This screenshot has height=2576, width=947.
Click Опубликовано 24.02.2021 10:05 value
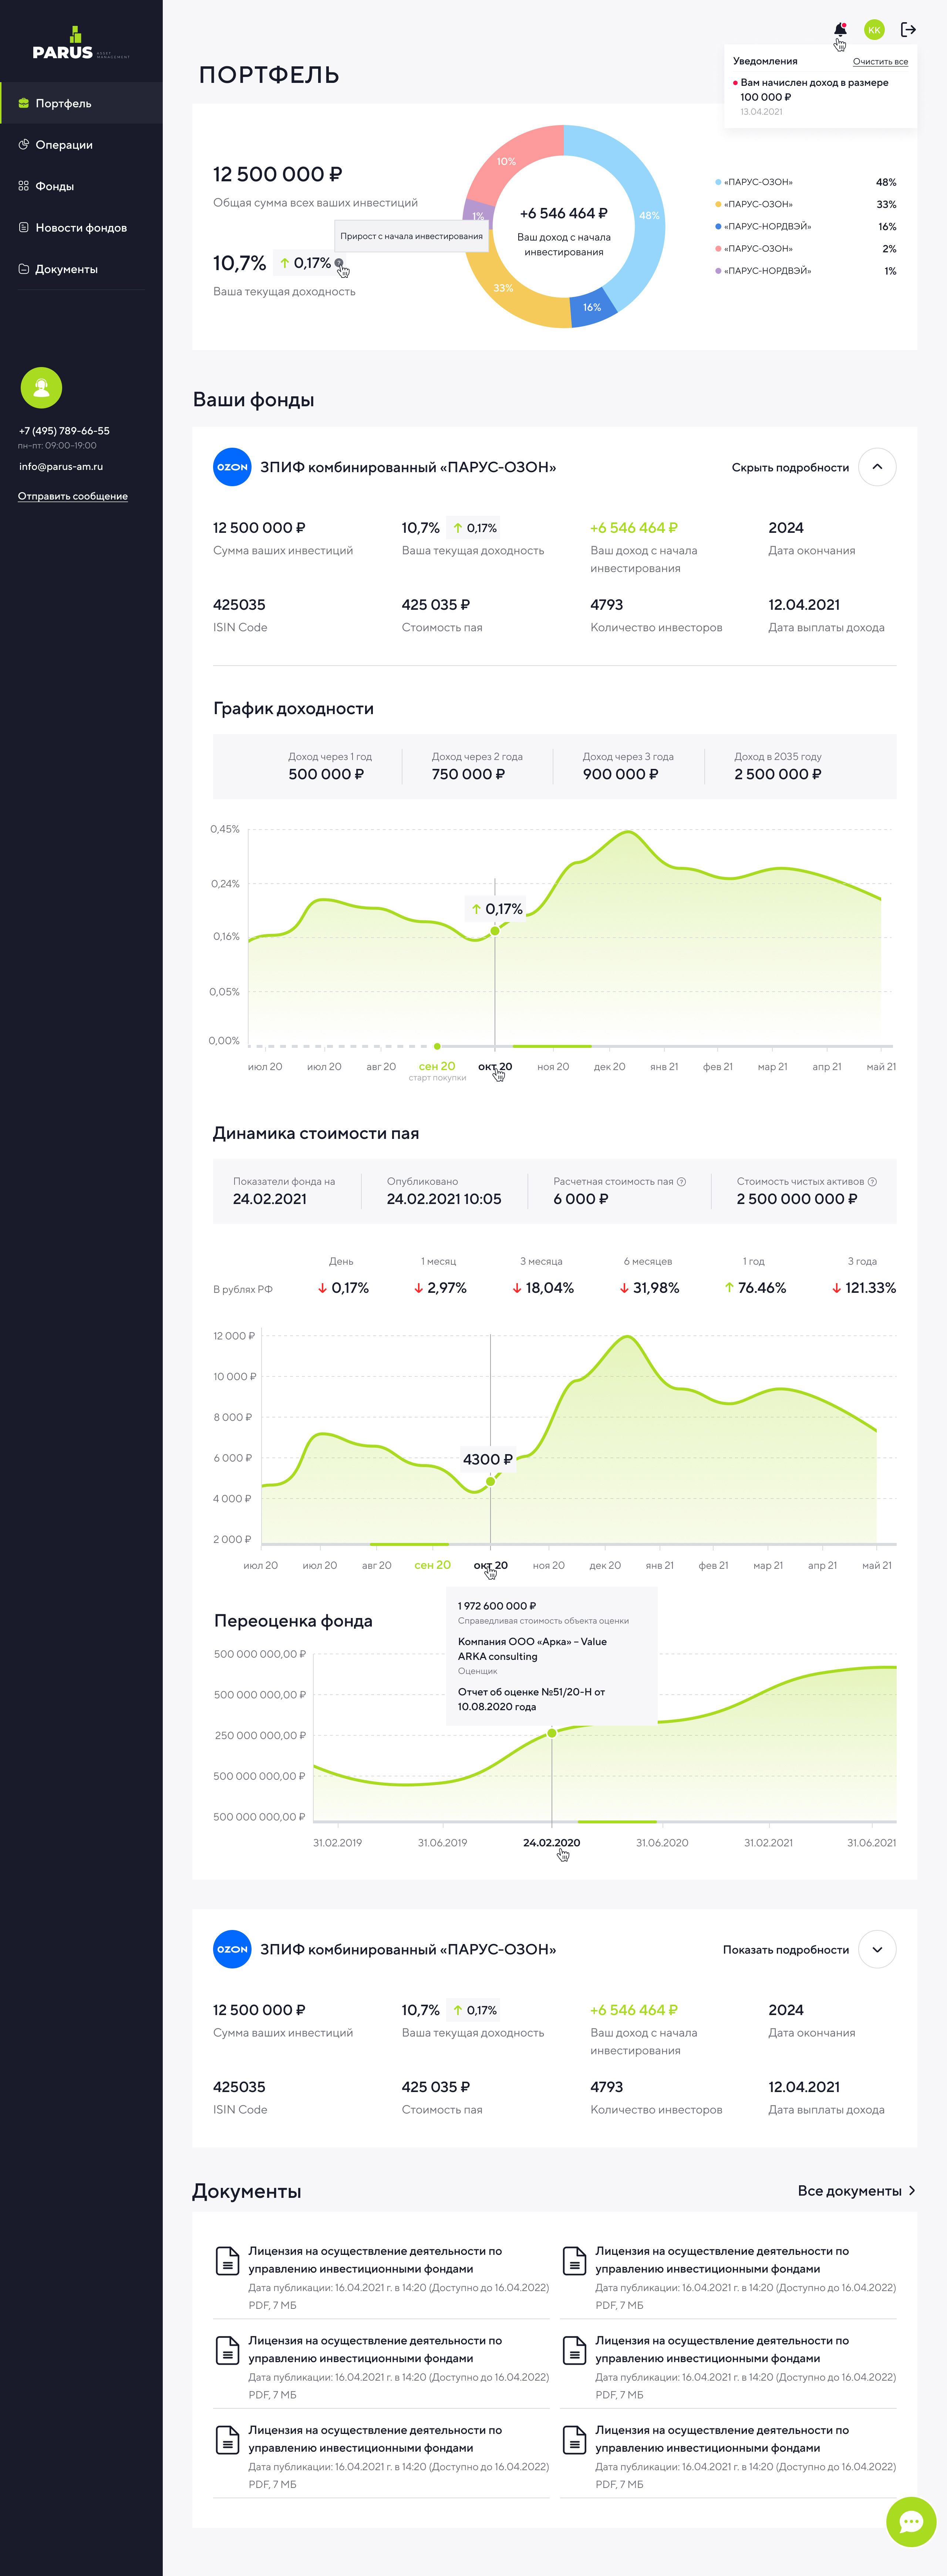tap(444, 1199)
